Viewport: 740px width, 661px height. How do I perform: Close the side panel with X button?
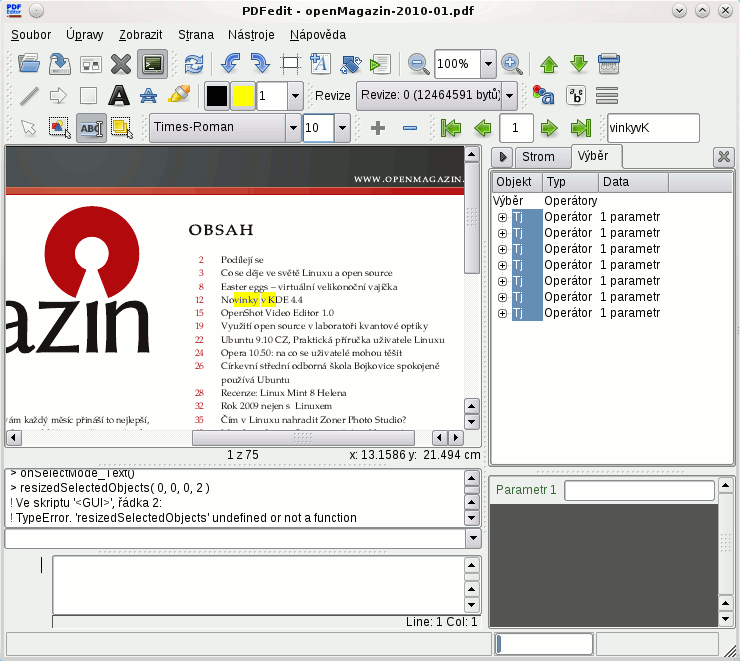(x=723, y=156)
